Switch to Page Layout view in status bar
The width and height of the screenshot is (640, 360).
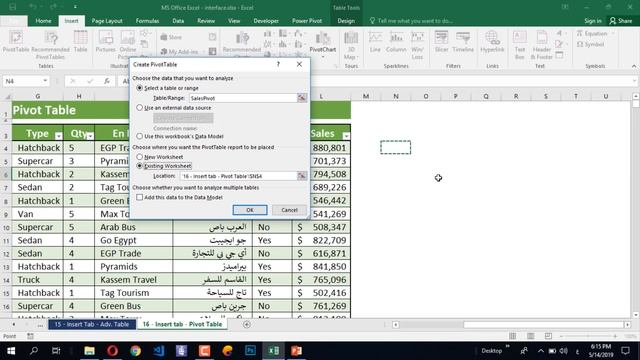(x=531, y=336)
